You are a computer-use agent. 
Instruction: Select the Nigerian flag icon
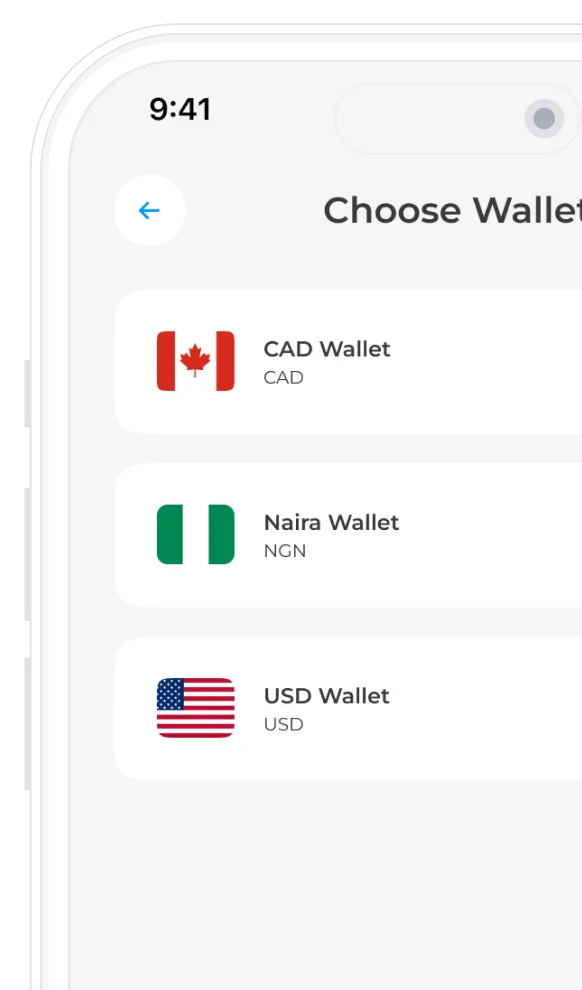pyautogui.click(x=196, y=534)
